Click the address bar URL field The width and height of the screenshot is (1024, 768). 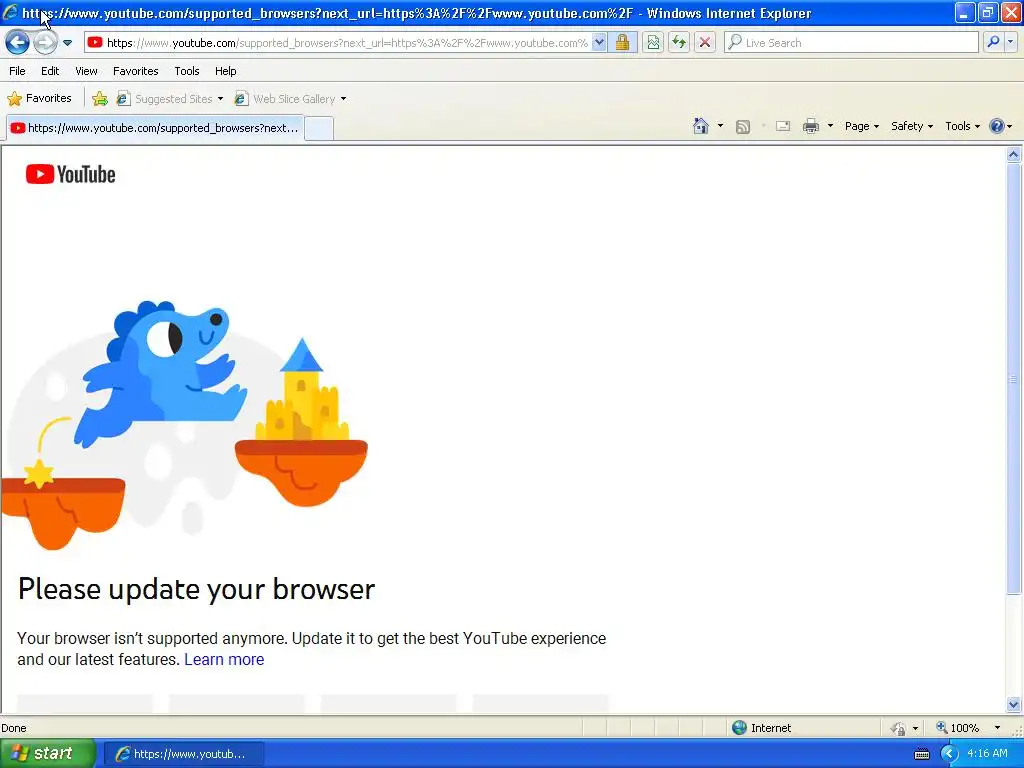point(346,43)
